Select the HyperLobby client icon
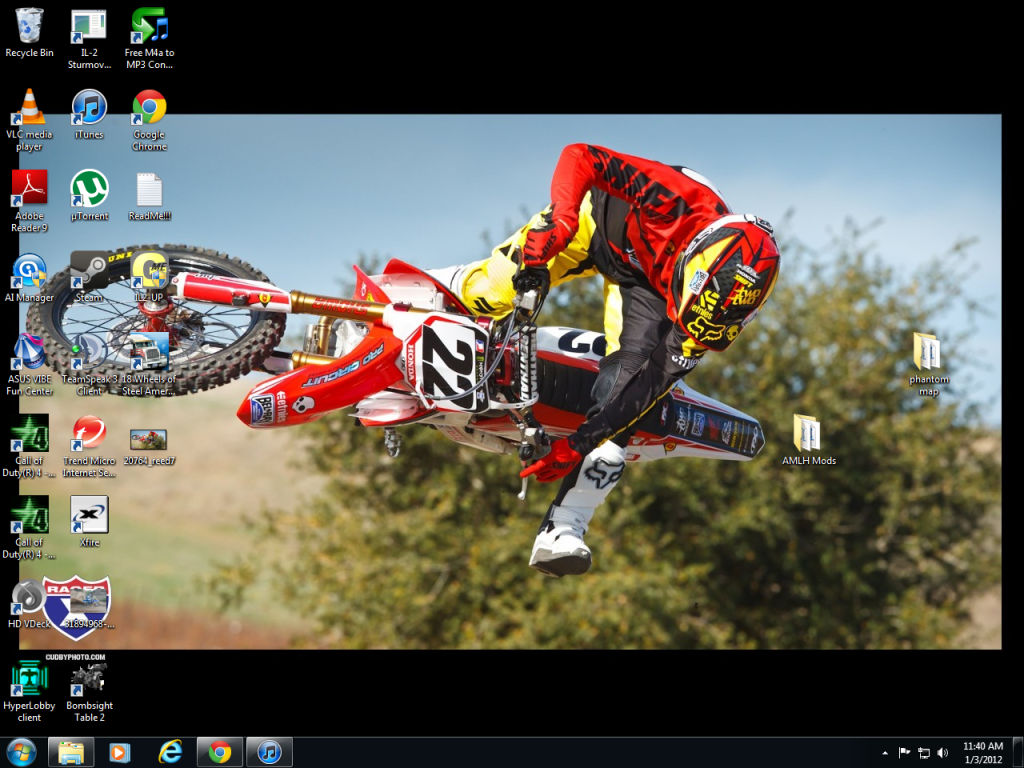The width and height of the screenshot is (1024, 768). 30,679
